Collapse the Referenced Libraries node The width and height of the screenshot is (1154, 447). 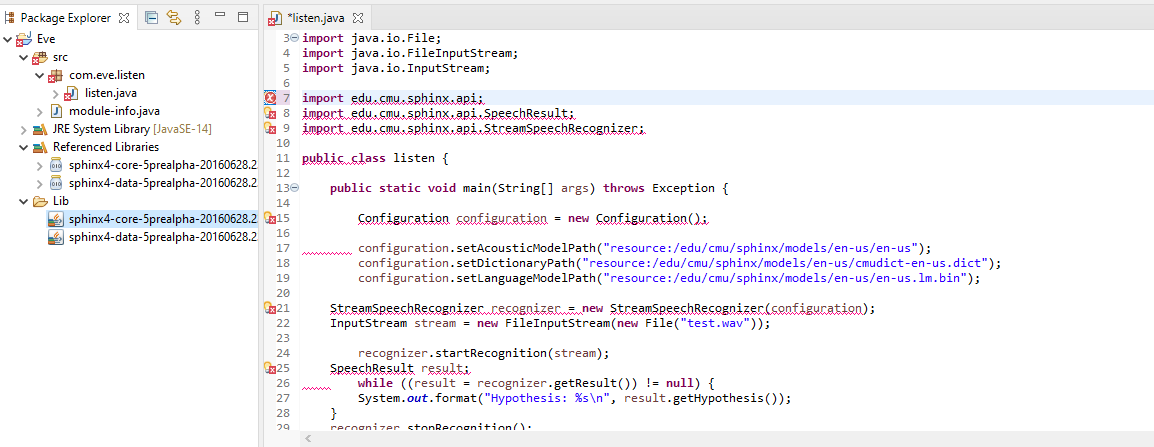tap(24, 147)
